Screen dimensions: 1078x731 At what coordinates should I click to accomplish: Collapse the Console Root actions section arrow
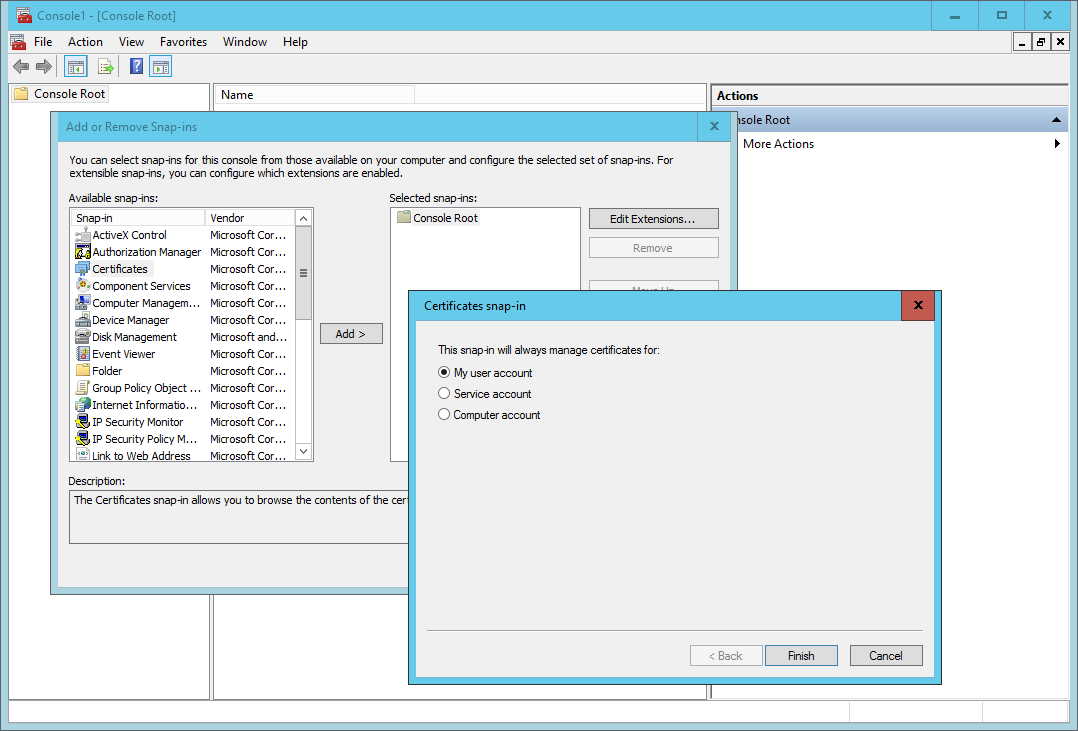1056,120
